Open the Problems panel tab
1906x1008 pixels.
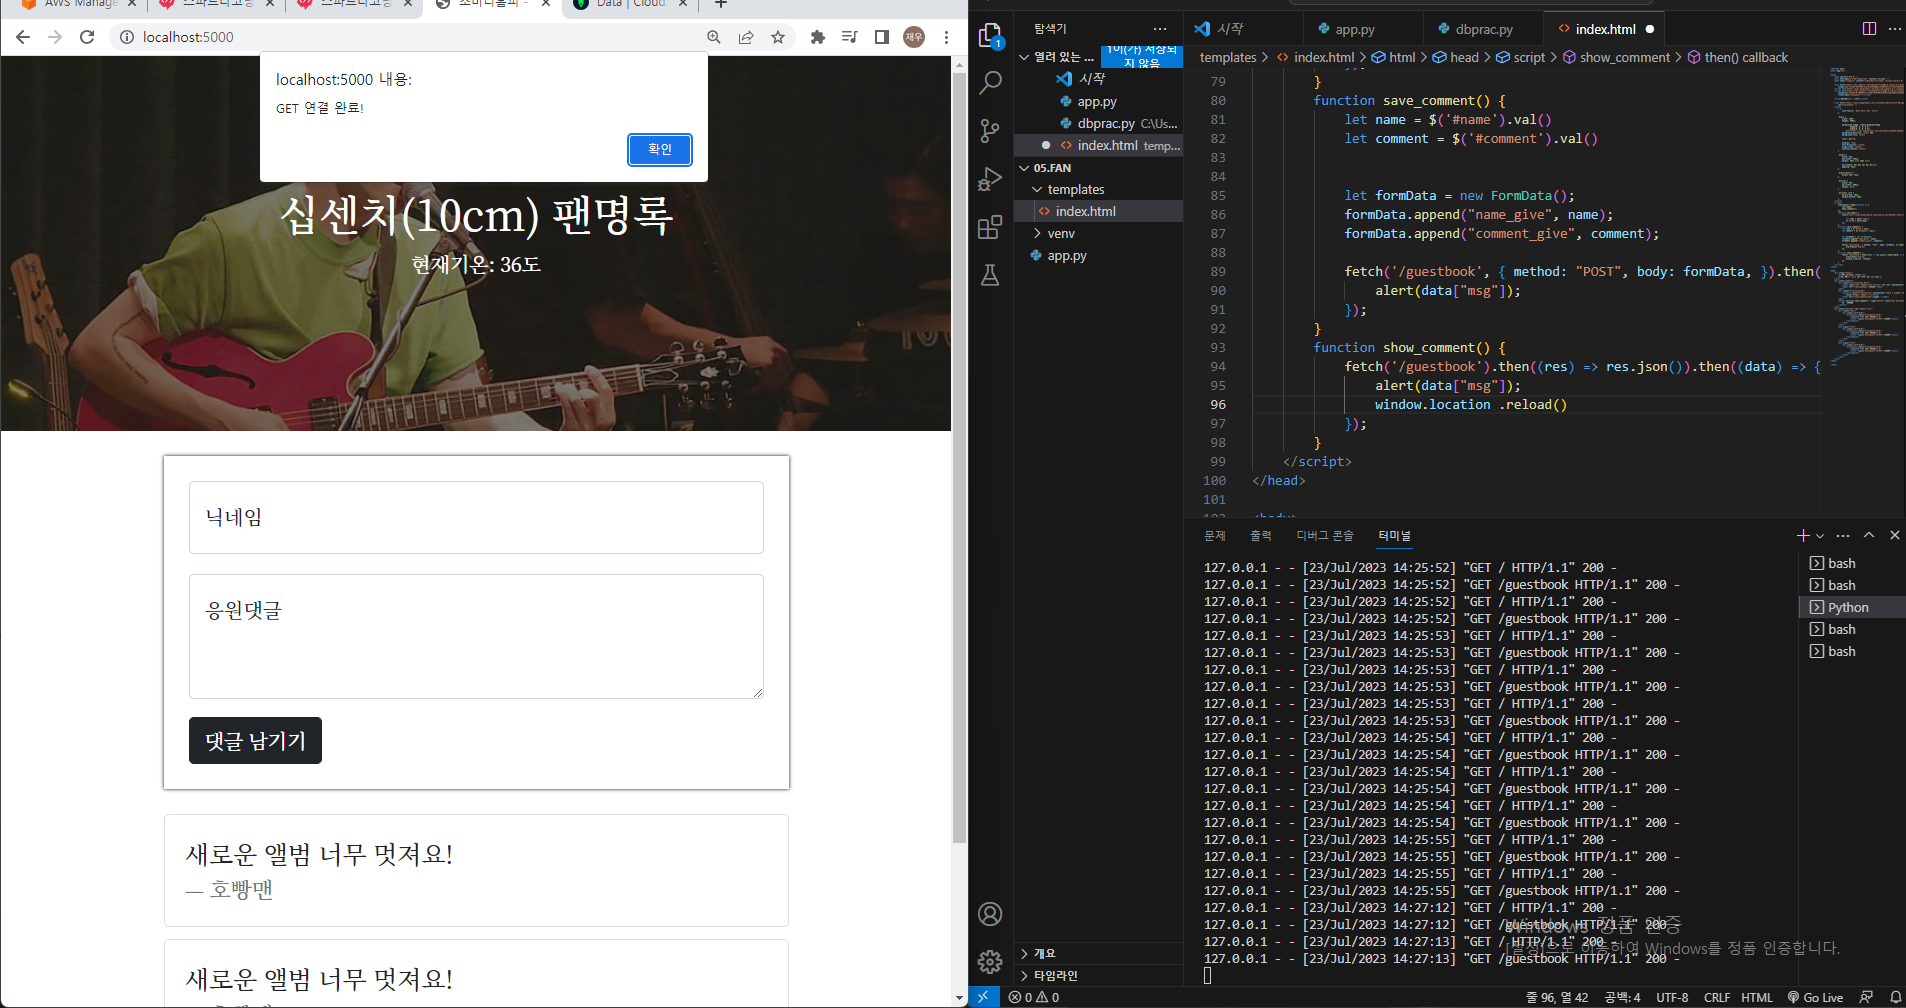1215,536
